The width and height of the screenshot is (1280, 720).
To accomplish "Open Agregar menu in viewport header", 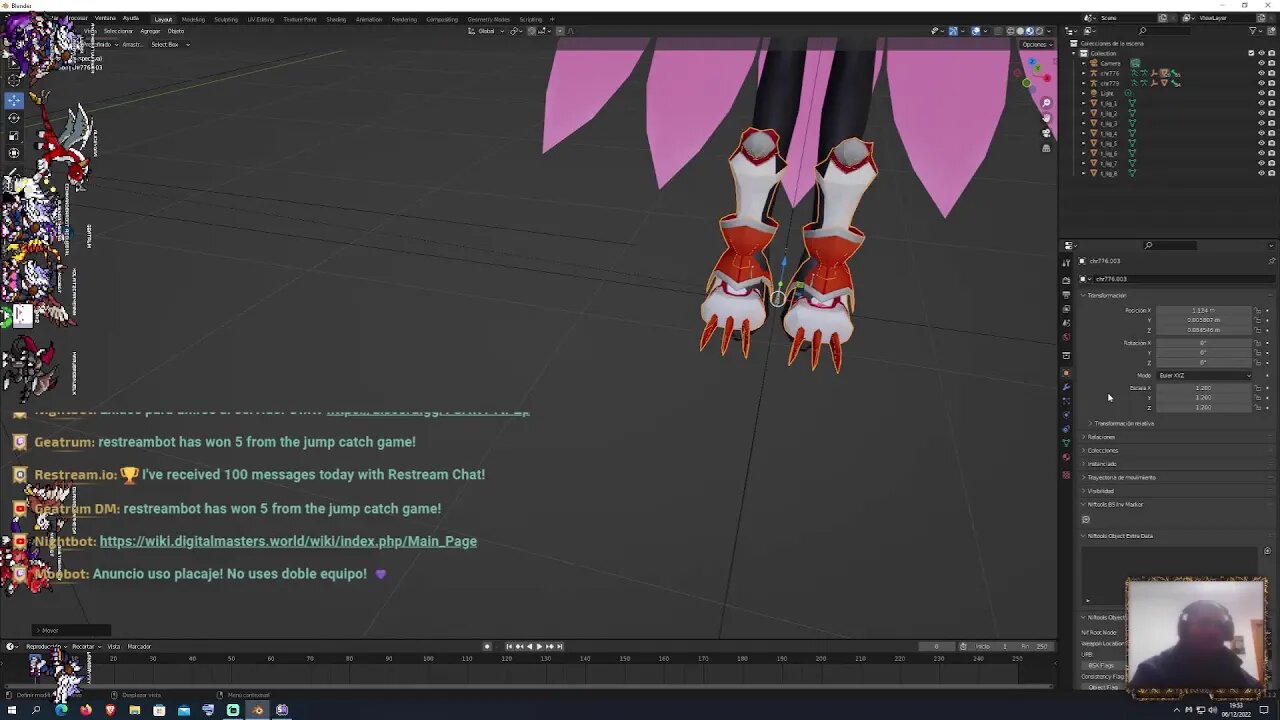I will tap(150, 31).
